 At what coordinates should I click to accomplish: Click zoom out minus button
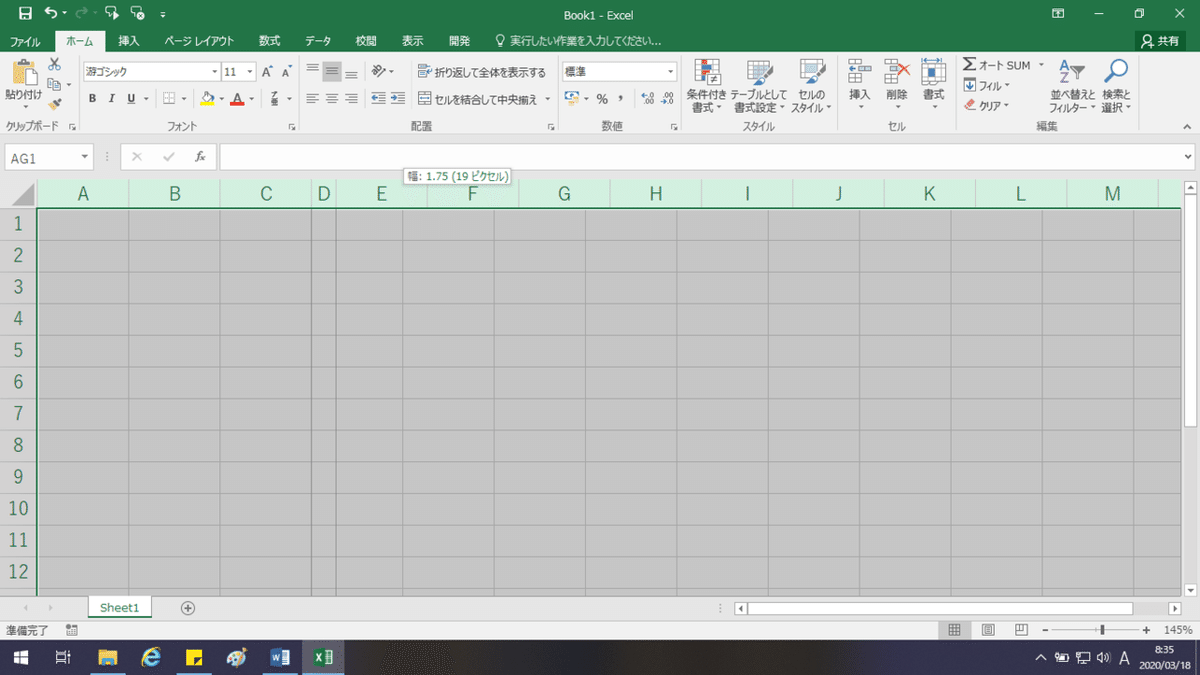tap(1044, 630)
